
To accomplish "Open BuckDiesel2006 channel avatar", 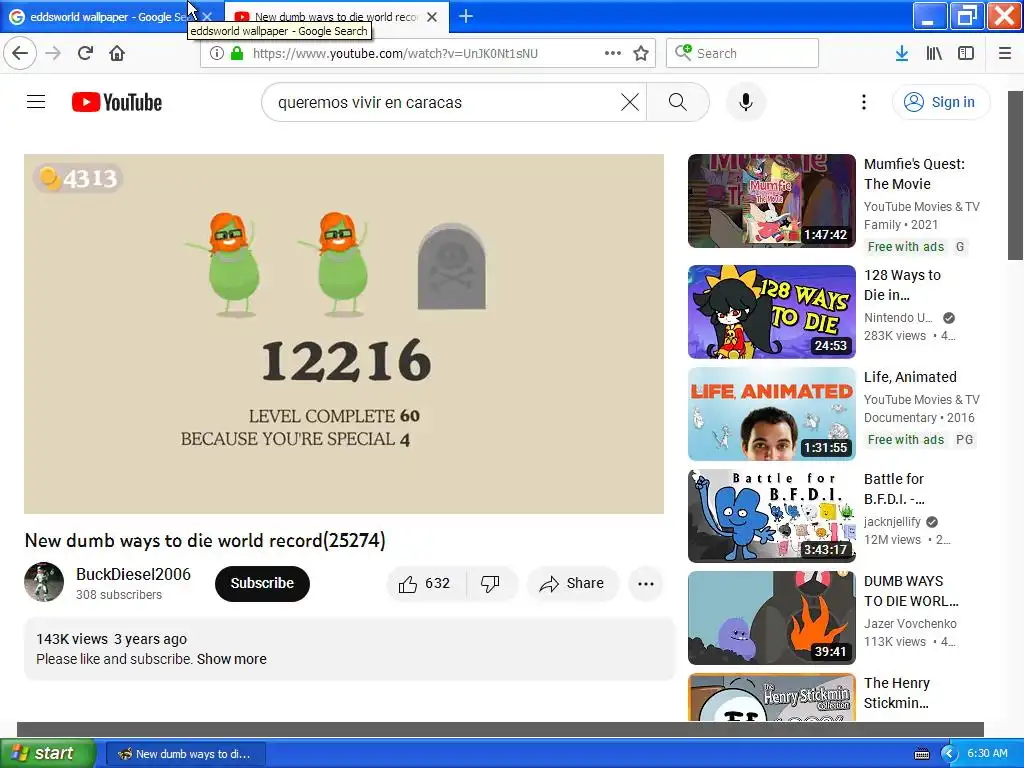I will [x=44, y=582].
